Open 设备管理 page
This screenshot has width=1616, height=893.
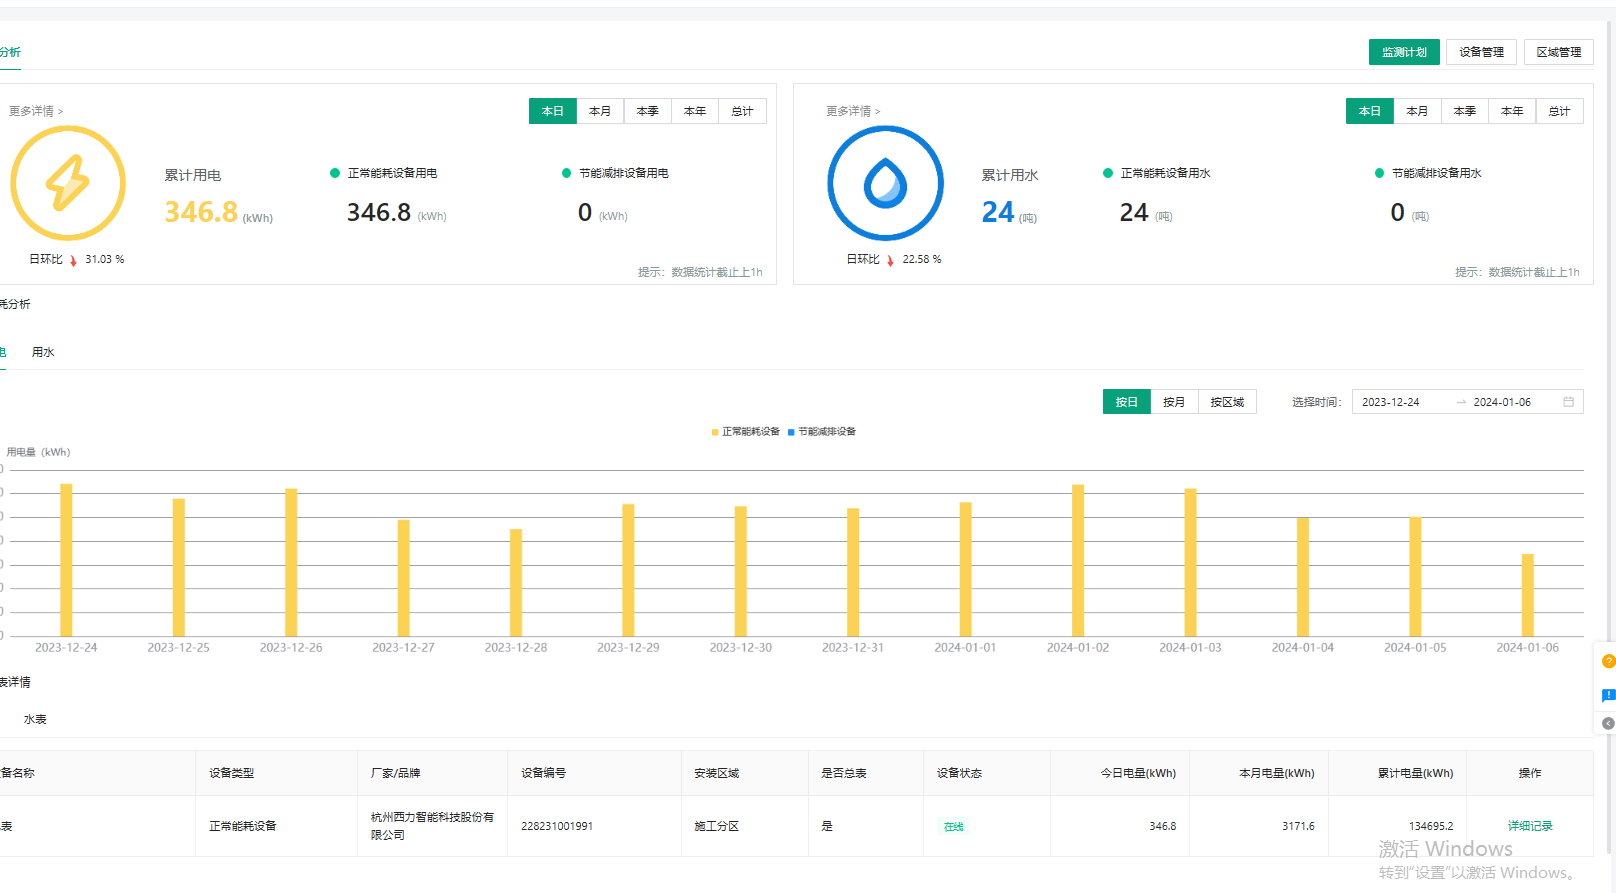point(1481,52)
